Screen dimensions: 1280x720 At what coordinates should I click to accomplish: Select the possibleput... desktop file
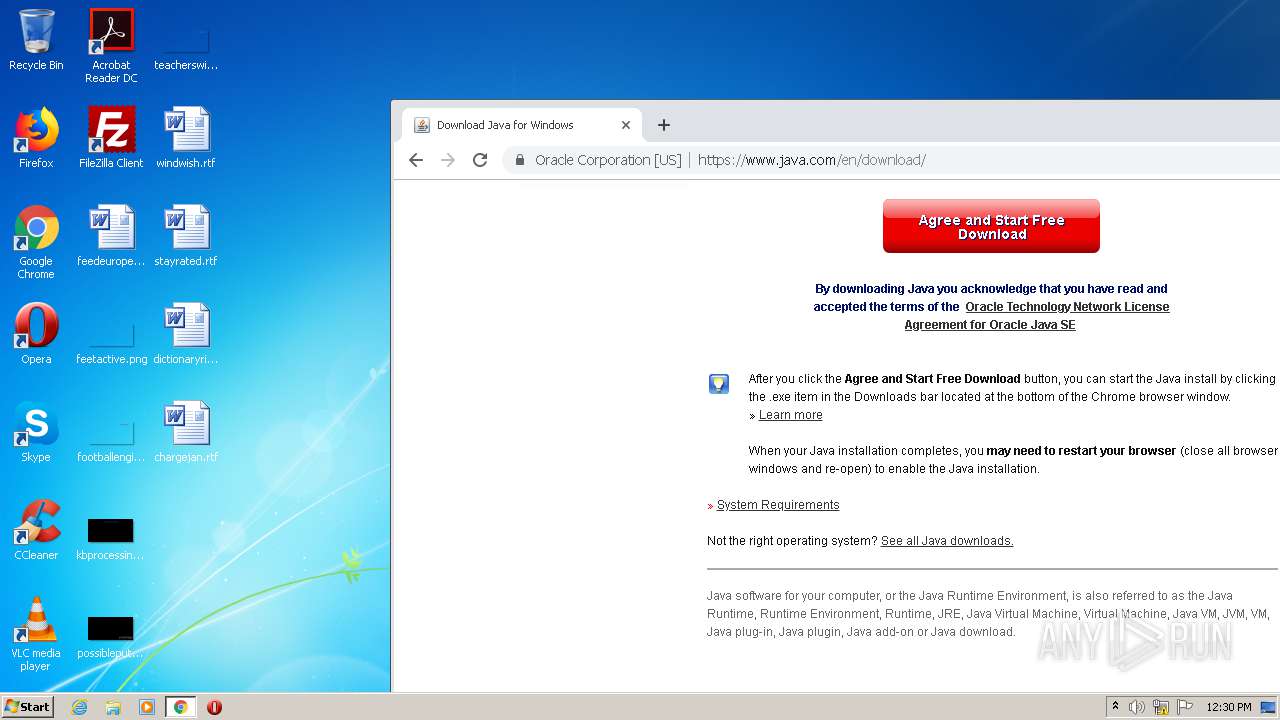click(111, 636)
